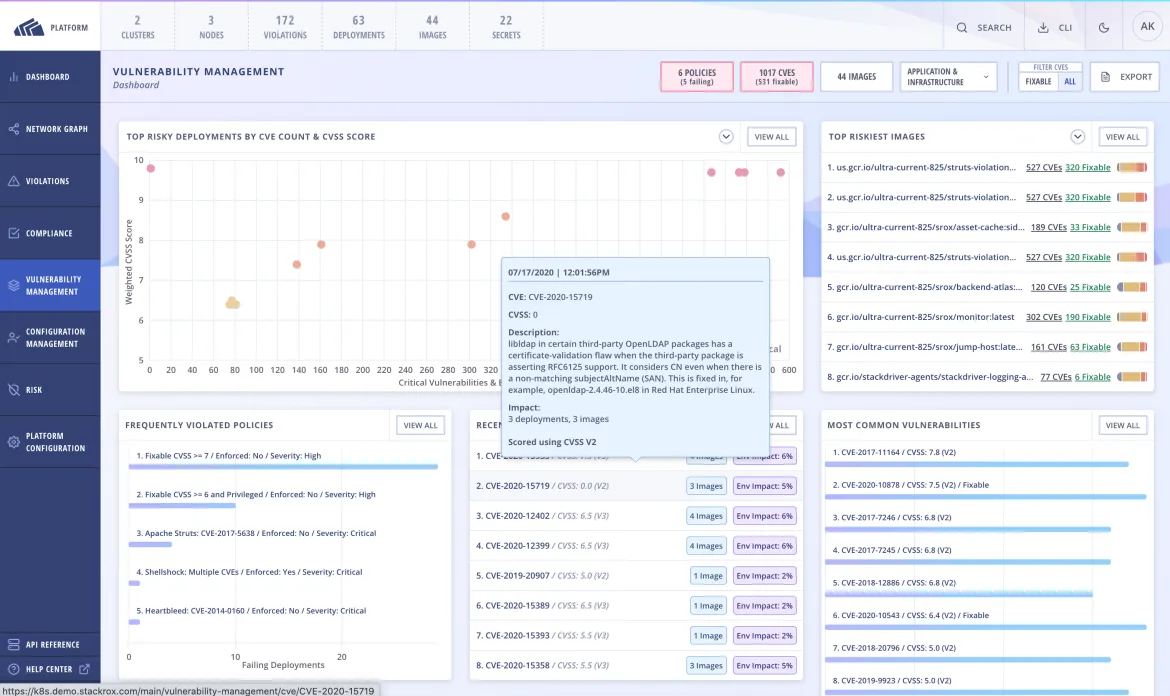Switch CVE filter to ALL

click(1071, 80)
